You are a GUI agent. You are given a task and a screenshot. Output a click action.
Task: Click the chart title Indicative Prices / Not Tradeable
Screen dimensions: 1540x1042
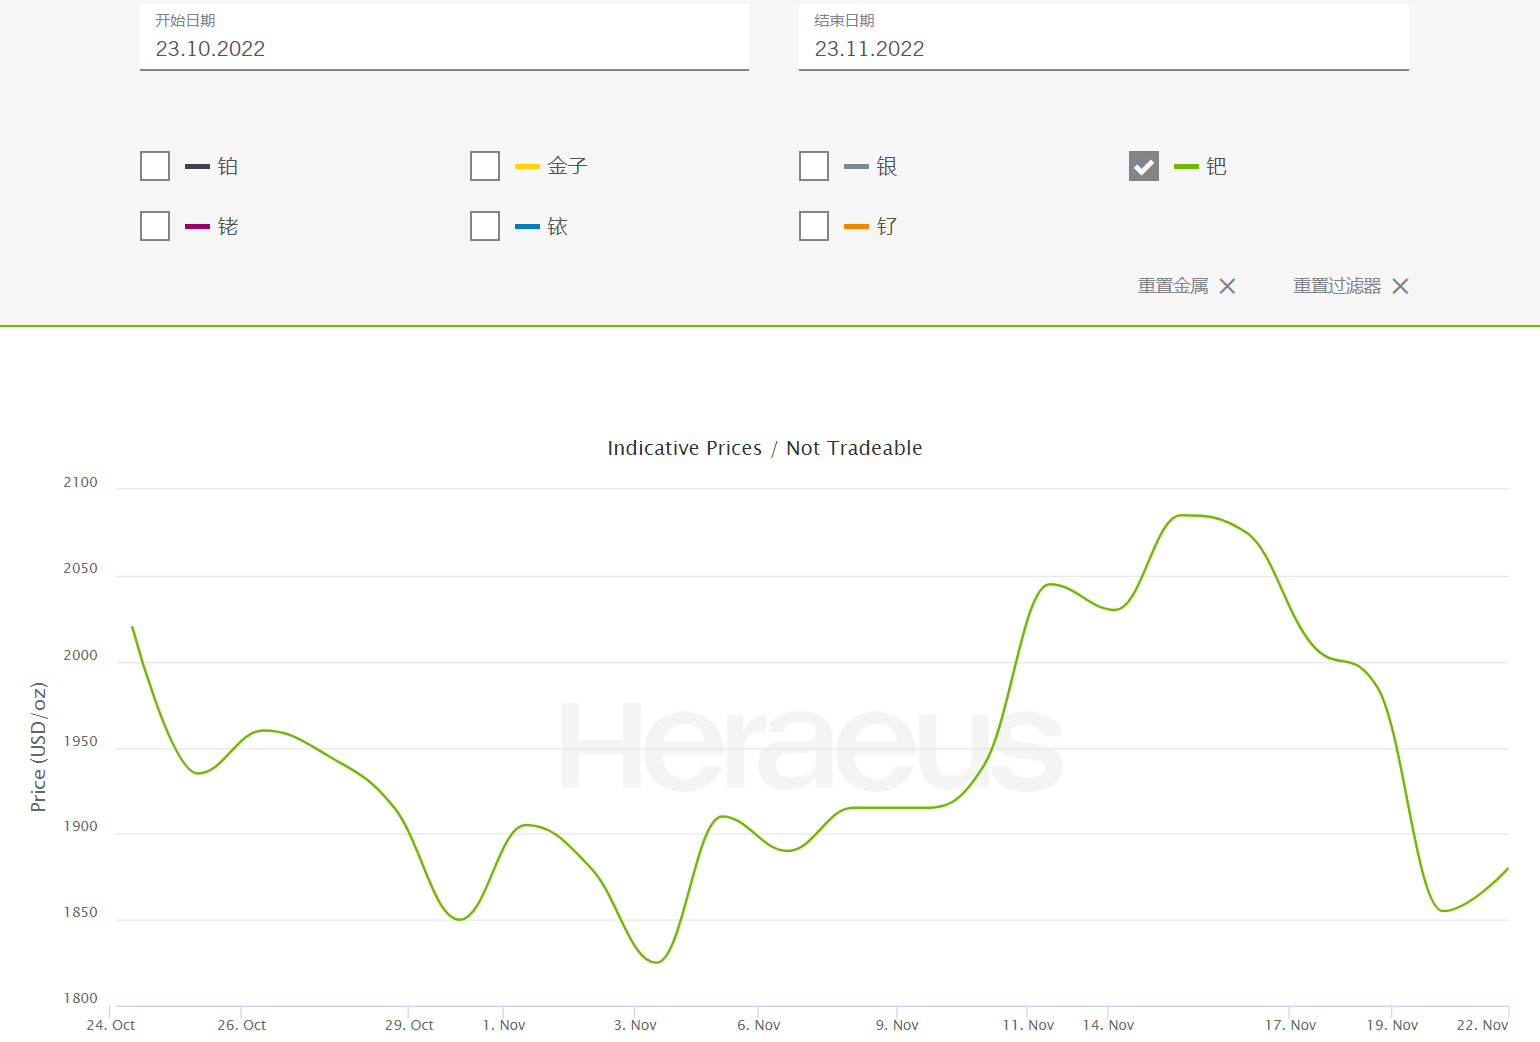765,448
